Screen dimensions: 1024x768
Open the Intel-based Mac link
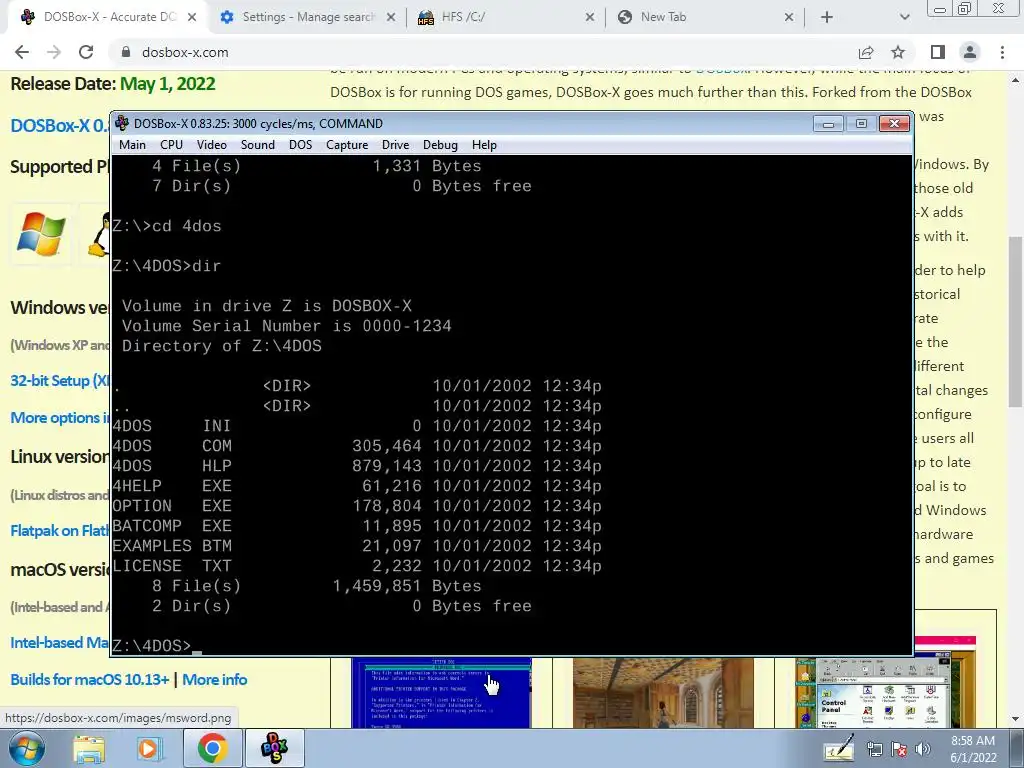(59, 643)
